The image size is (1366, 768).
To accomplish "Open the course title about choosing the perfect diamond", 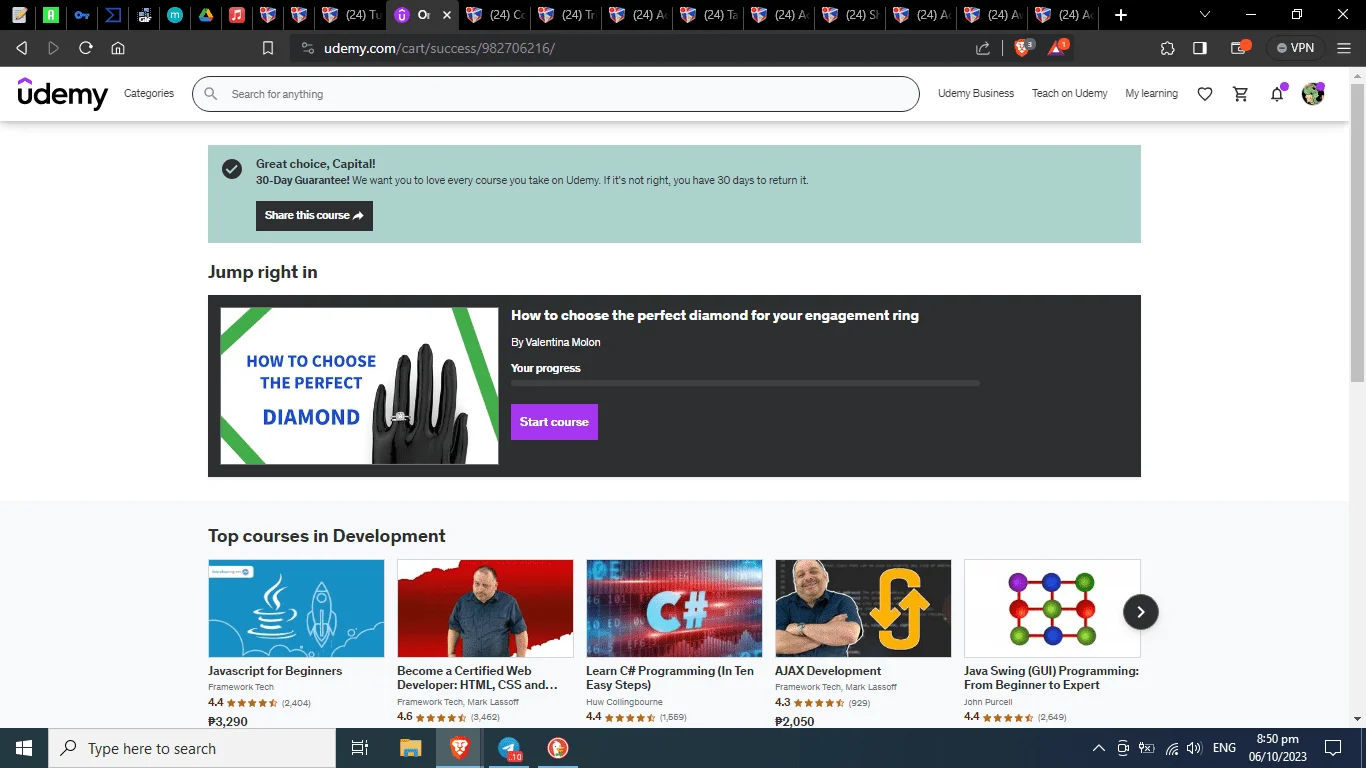I will coord(715,315).
